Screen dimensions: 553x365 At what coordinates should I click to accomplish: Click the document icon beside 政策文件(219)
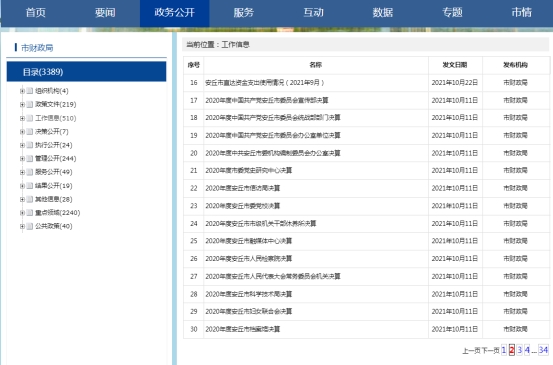[30, 104]
